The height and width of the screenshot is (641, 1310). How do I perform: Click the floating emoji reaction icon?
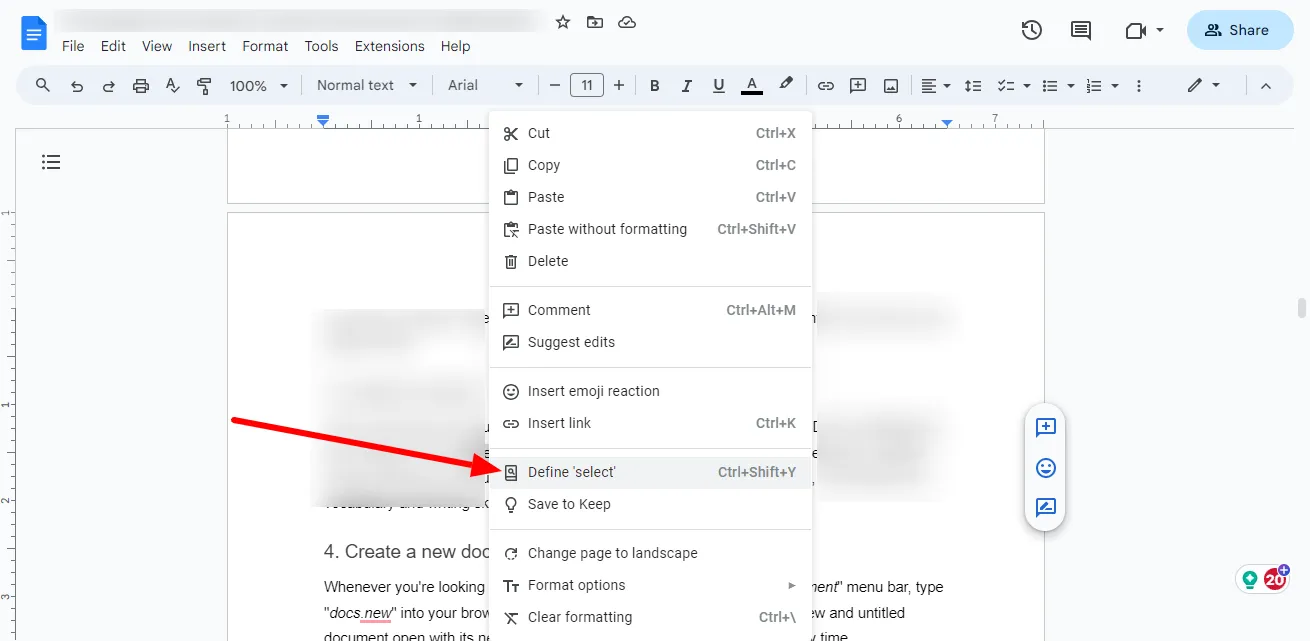tap(1044, 467)
